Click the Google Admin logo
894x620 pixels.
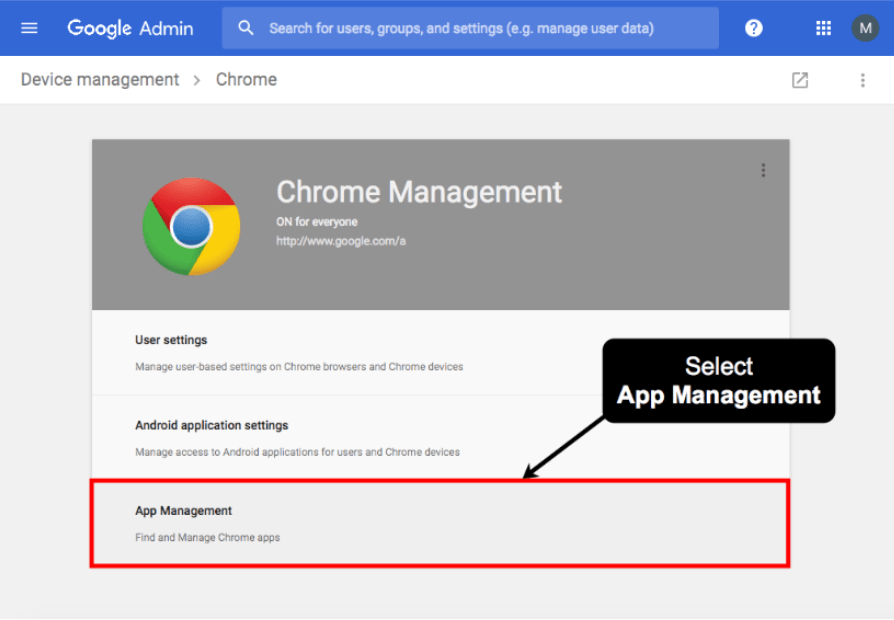(130, 28)
